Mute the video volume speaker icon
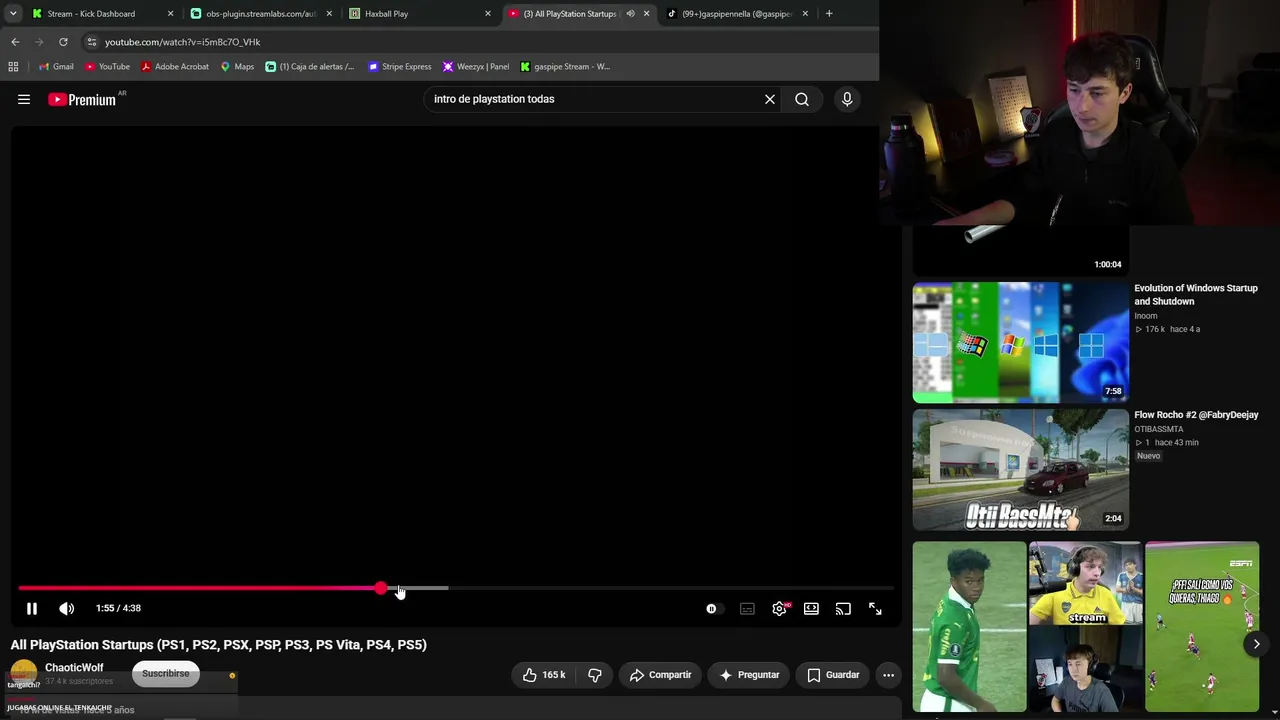This screenshot has width=1280, height=720. point(67,608)
